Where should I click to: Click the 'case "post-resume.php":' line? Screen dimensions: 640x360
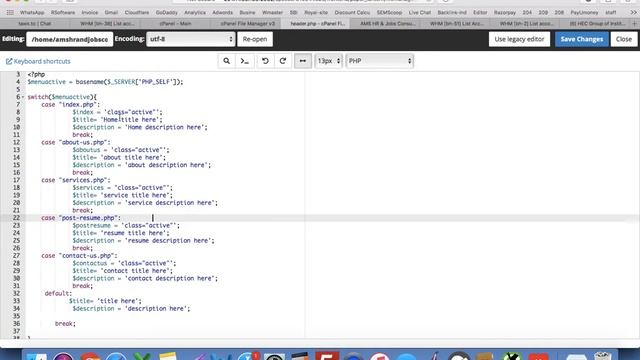click(x=81, y=218)
